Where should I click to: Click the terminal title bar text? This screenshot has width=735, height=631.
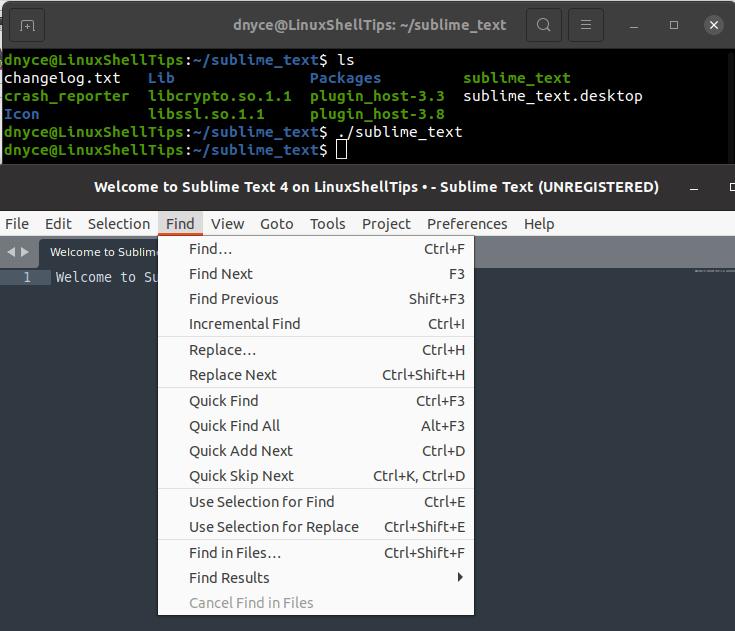coord(369,25)
